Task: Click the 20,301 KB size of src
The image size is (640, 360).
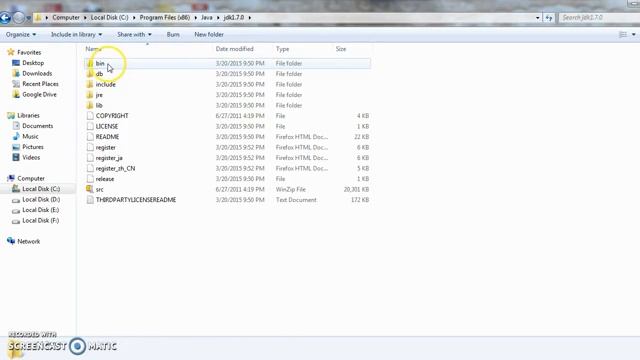Action: pos(356,189)
